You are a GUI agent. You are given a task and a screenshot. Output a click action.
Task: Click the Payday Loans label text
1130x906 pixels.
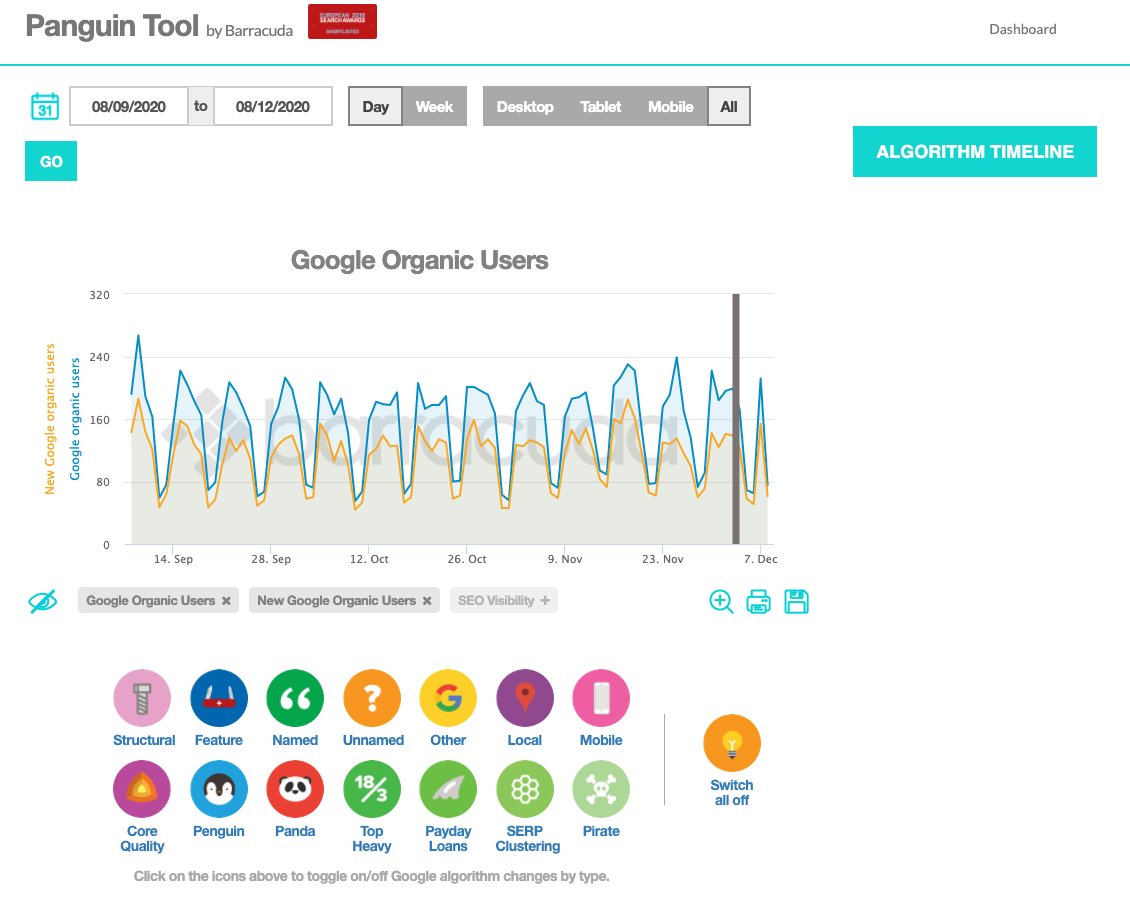(x=448, y=838)
